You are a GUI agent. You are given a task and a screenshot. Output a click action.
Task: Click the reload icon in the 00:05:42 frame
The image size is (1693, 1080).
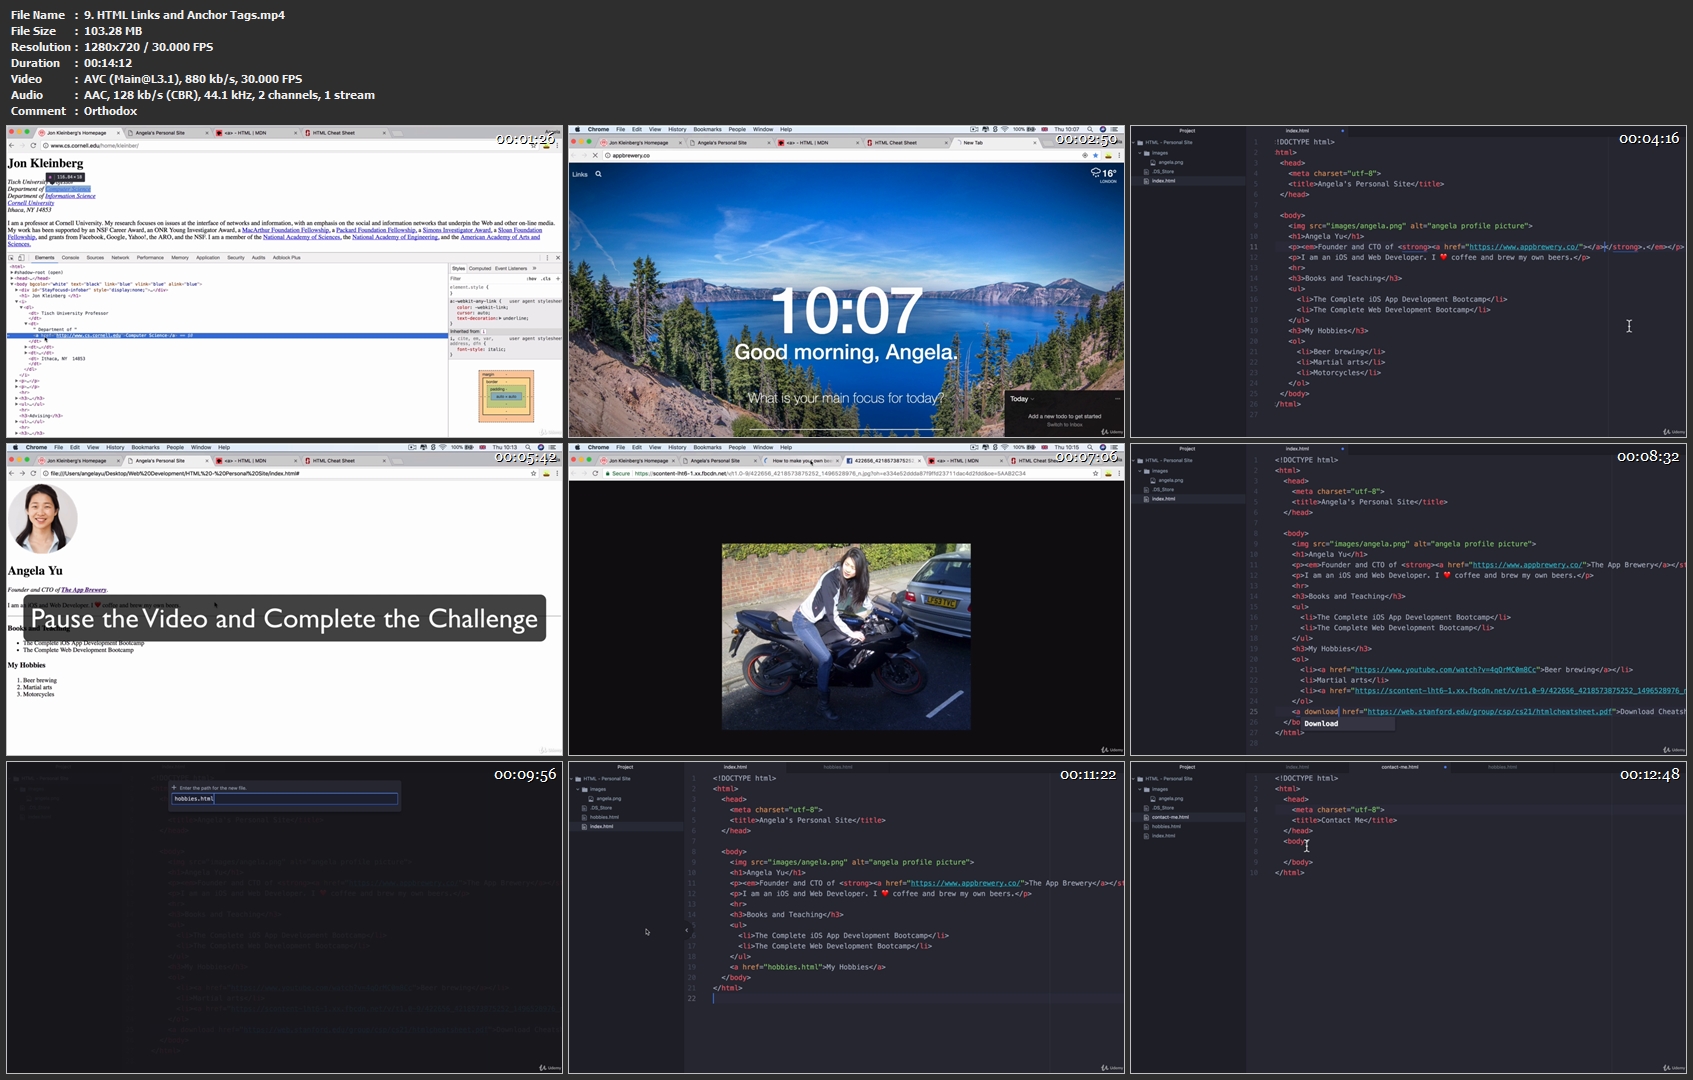pos(33,473)
